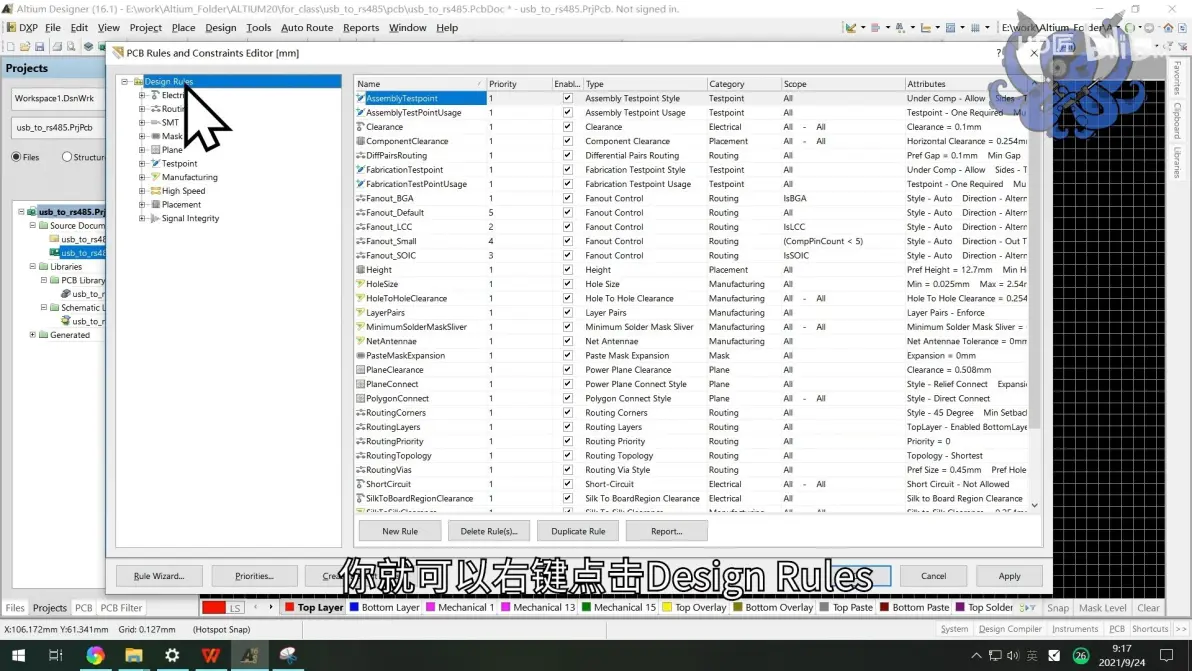Viewport: 1192px width, 671px height.
Task: Click the High Speed category icon
Action: 155,191
